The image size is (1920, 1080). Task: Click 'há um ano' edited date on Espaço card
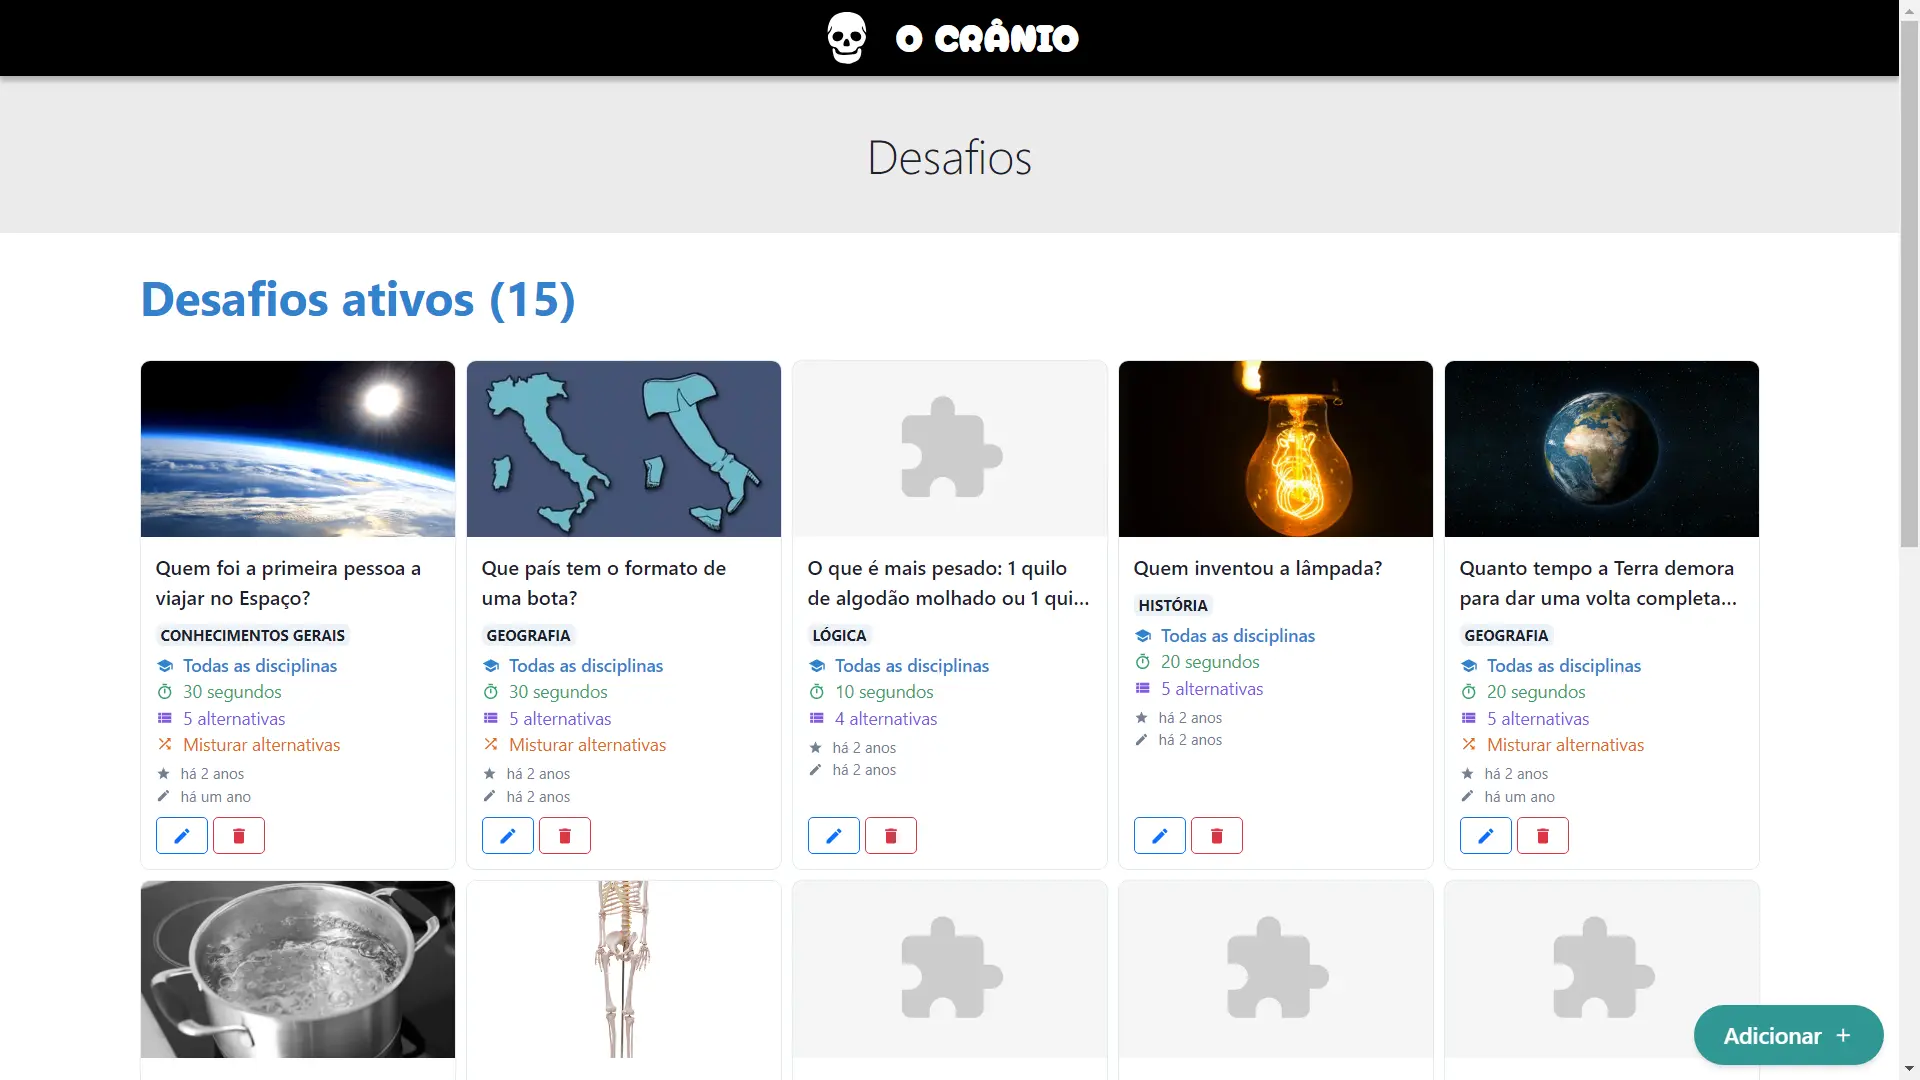[x=216, y=797]
